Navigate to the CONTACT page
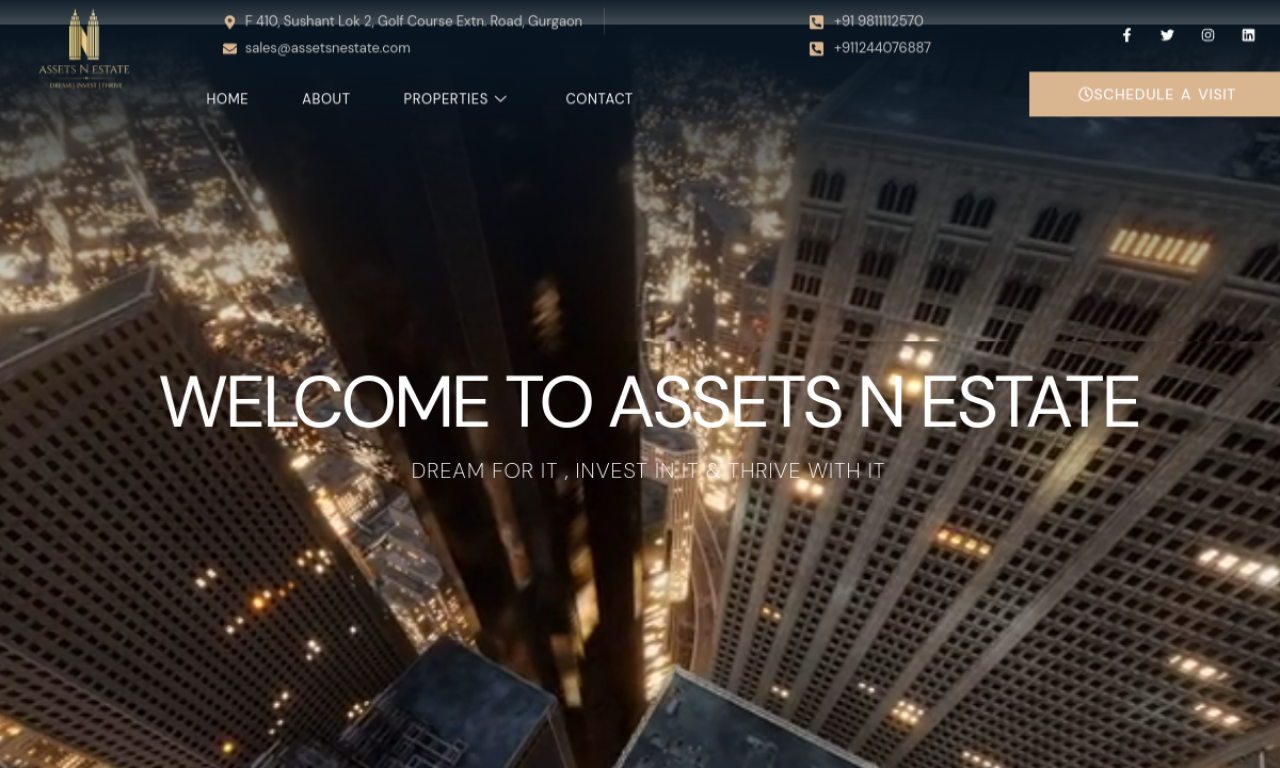1280x768 pixels. pos(599,99)
